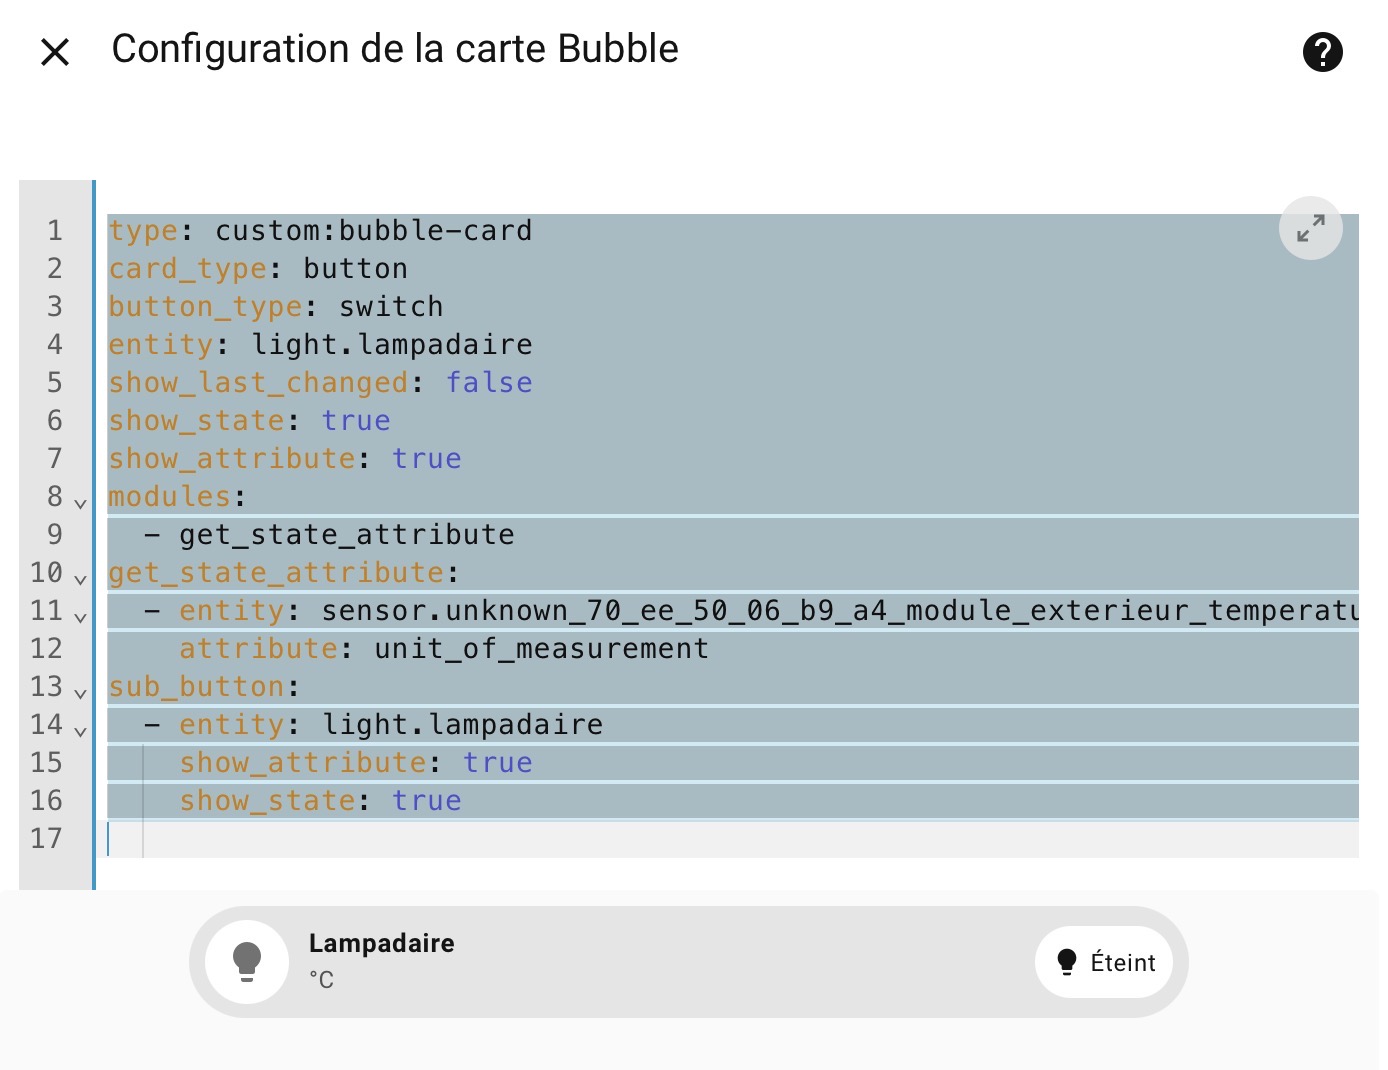This screenshot has height=1070, width=1388.
Task: Click the bulb icon in the Éteint sub-button
Action: [1067, 962]
